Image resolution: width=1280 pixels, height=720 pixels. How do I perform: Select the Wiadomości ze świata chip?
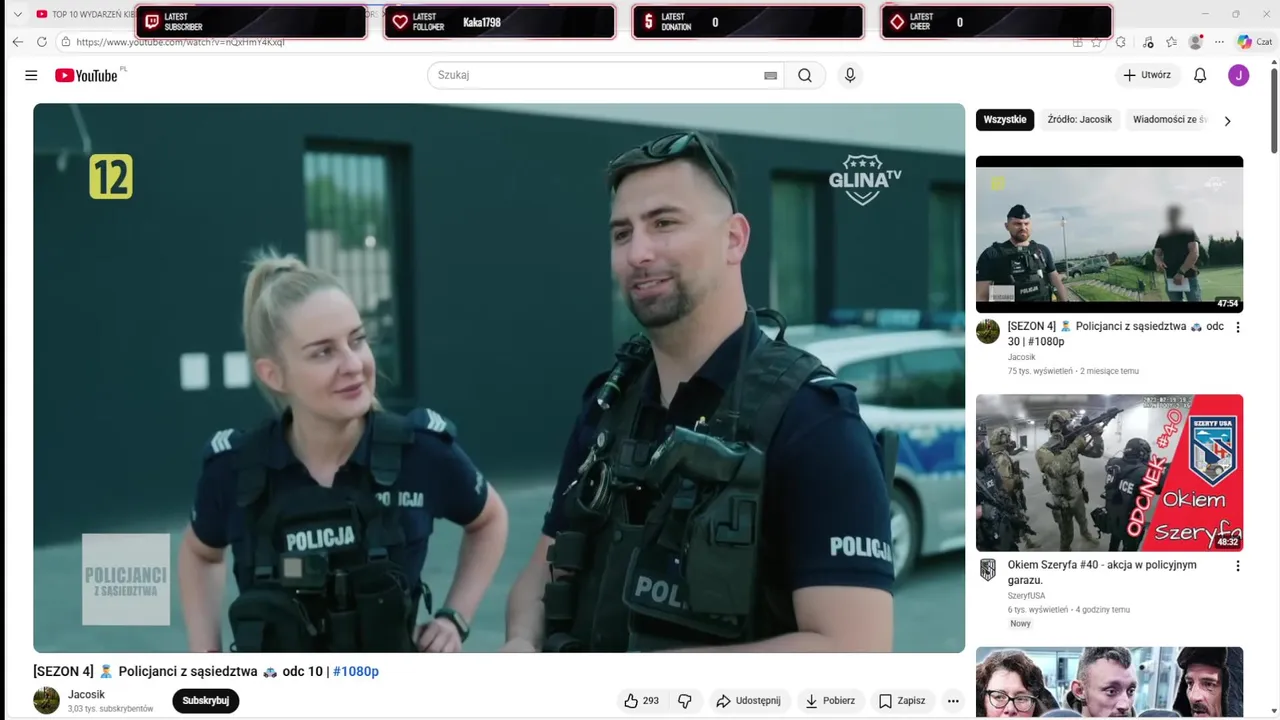(1170, 120)
